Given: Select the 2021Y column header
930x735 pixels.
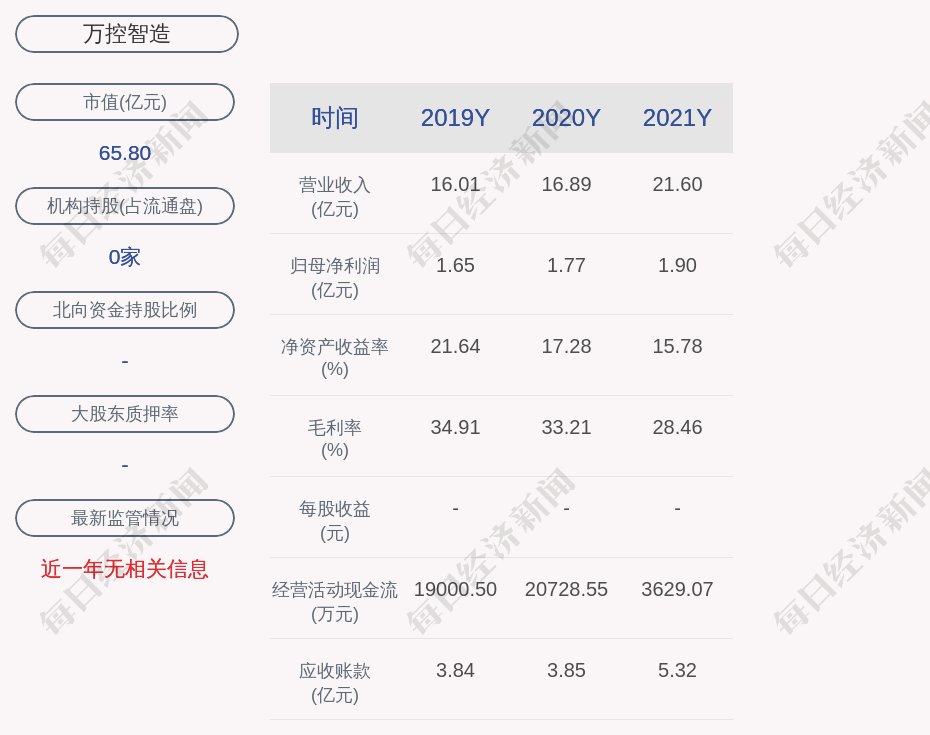Looking at the screenshot, I should (677, 118).
